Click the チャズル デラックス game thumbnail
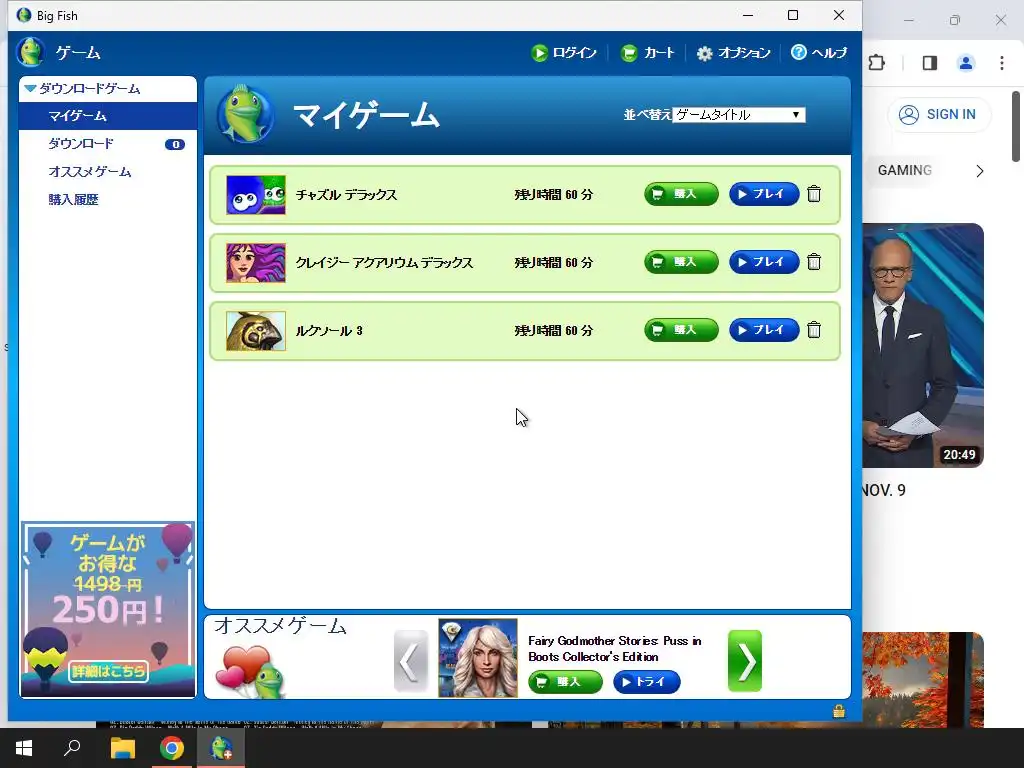This screenshot has width=1024, height=768. (x=256, y=195)
